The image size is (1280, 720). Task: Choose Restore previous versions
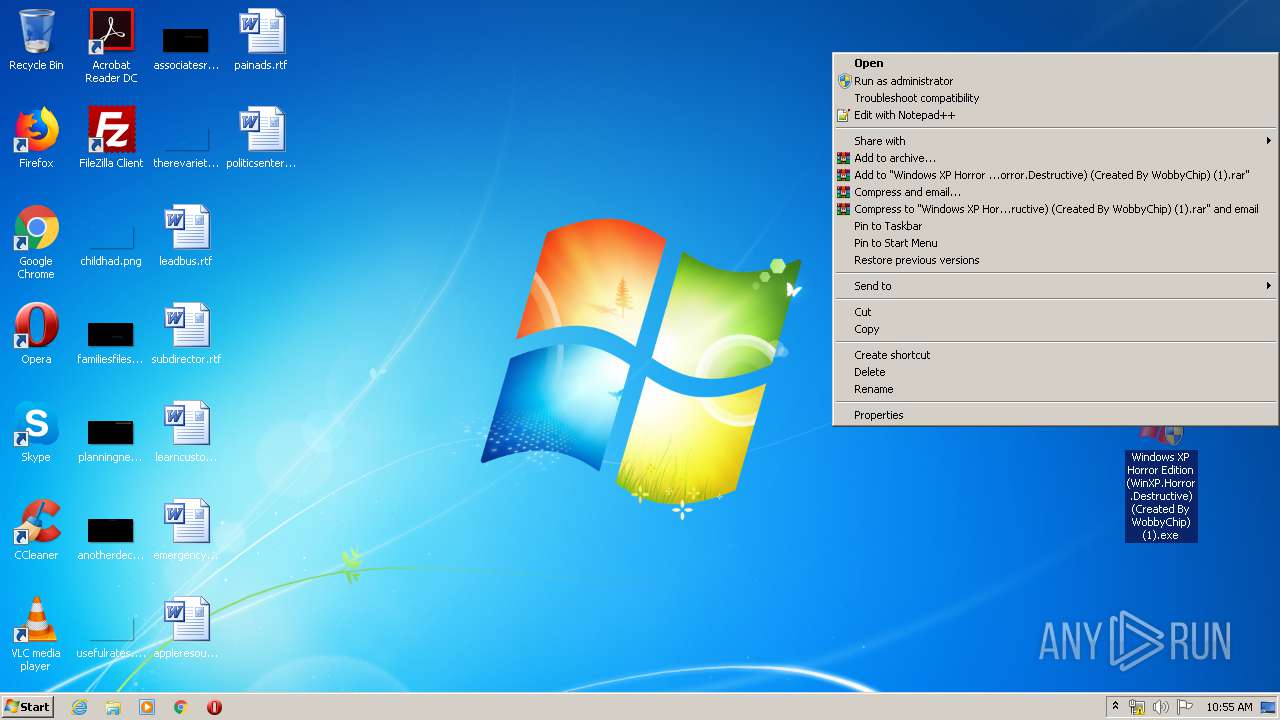click(x=1055, y=260)
